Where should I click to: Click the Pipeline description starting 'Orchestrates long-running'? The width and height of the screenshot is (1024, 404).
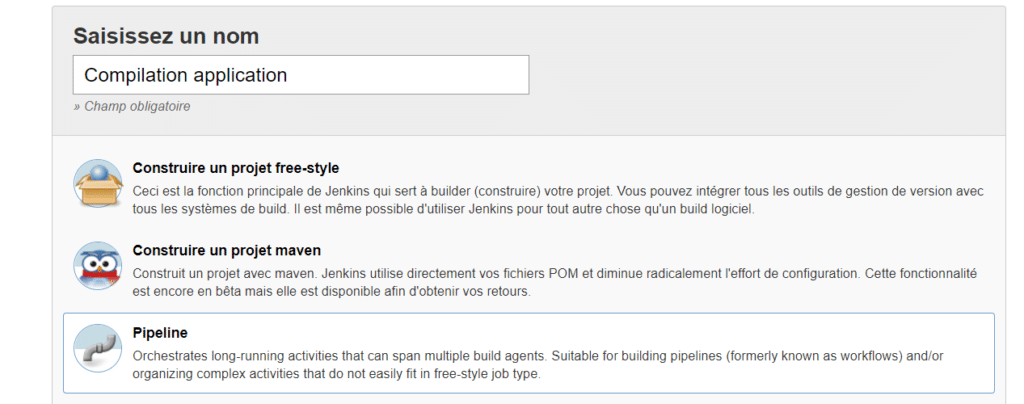pyautogui.click(x=538, y=365)
